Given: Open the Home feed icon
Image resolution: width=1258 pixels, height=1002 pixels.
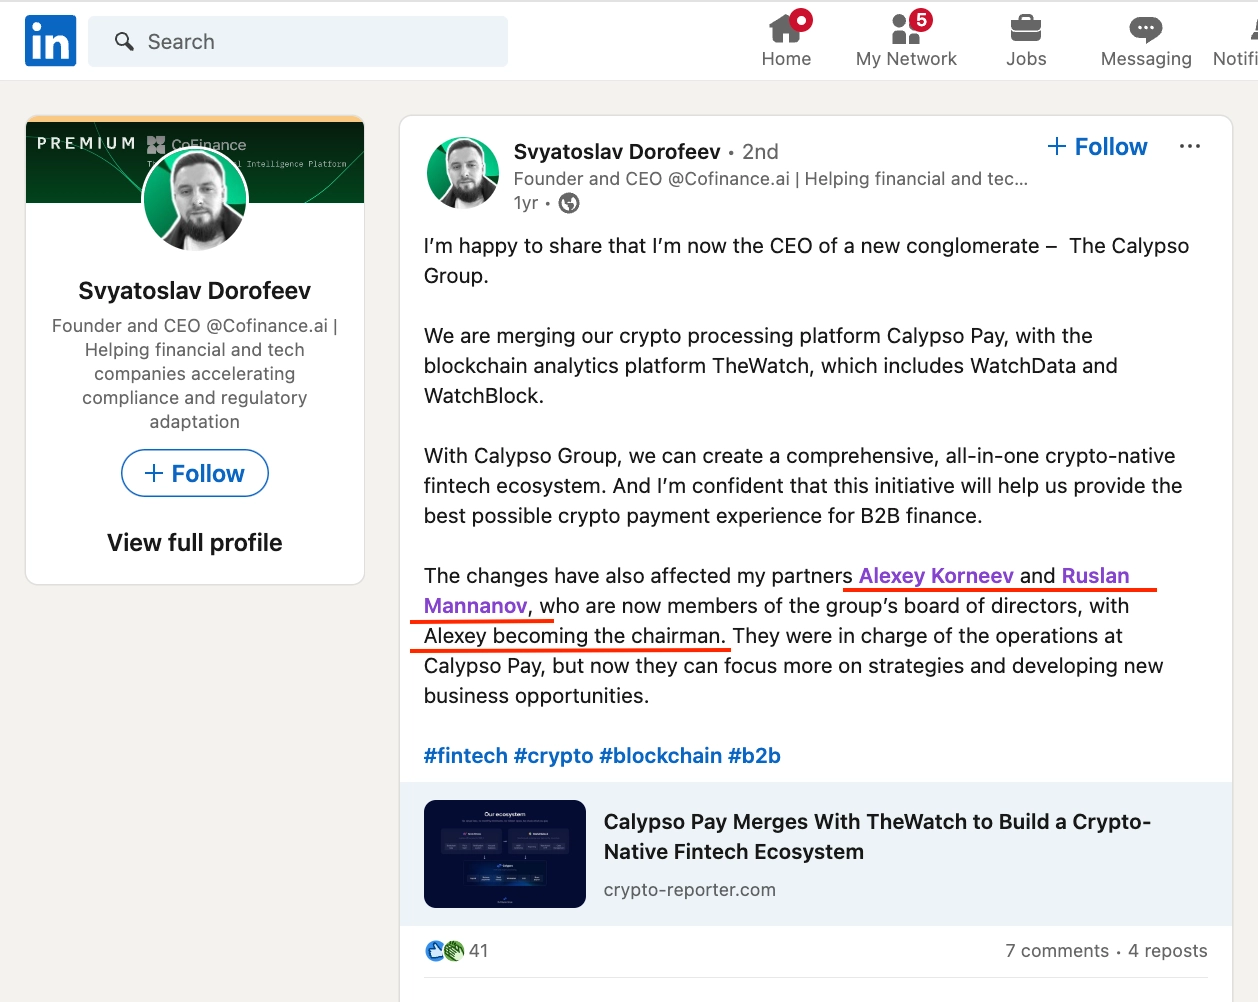Looking at the screenshot, I should click(786, 29).
